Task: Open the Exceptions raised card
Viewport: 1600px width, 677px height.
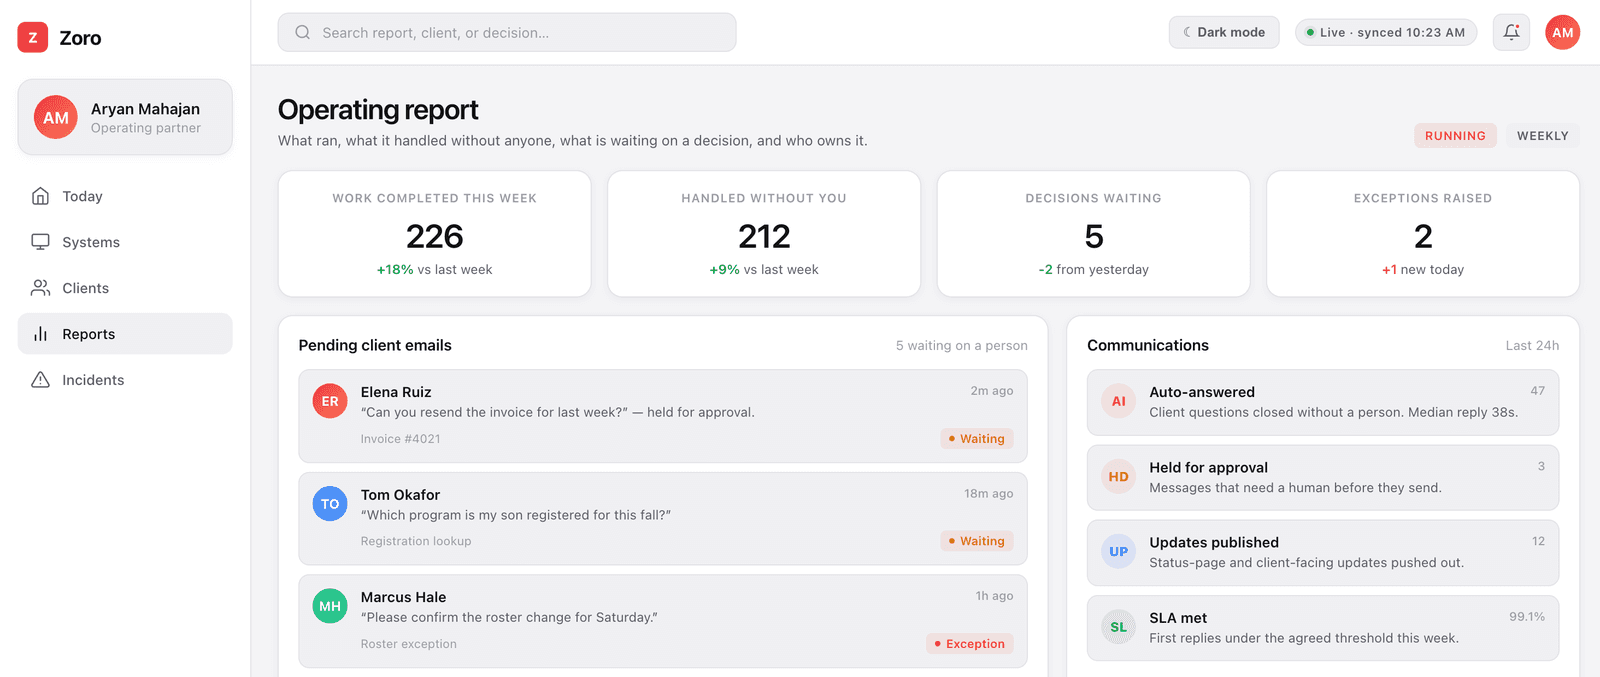Action: (x=1423, y=234)
